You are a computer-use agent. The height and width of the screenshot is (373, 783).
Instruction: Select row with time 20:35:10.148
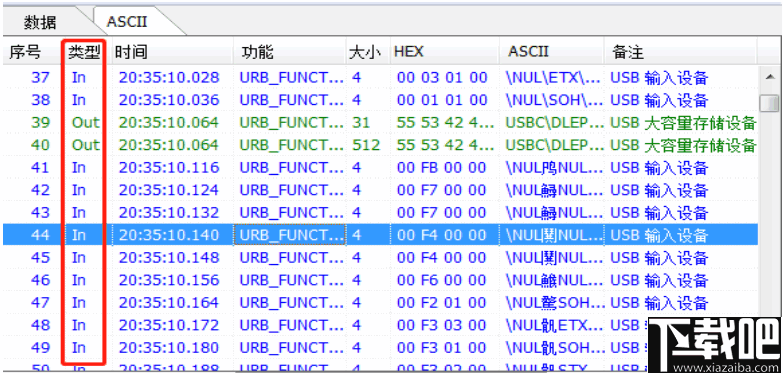click(381, 257)
